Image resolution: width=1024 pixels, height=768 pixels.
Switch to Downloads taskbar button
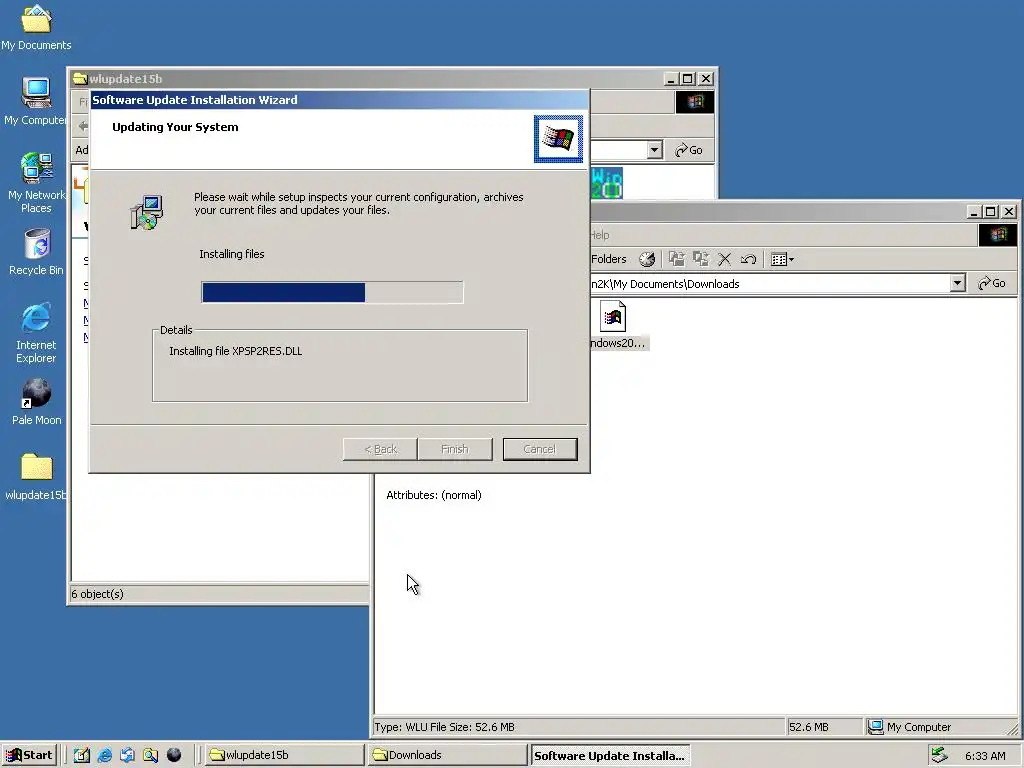pos(447,756)
